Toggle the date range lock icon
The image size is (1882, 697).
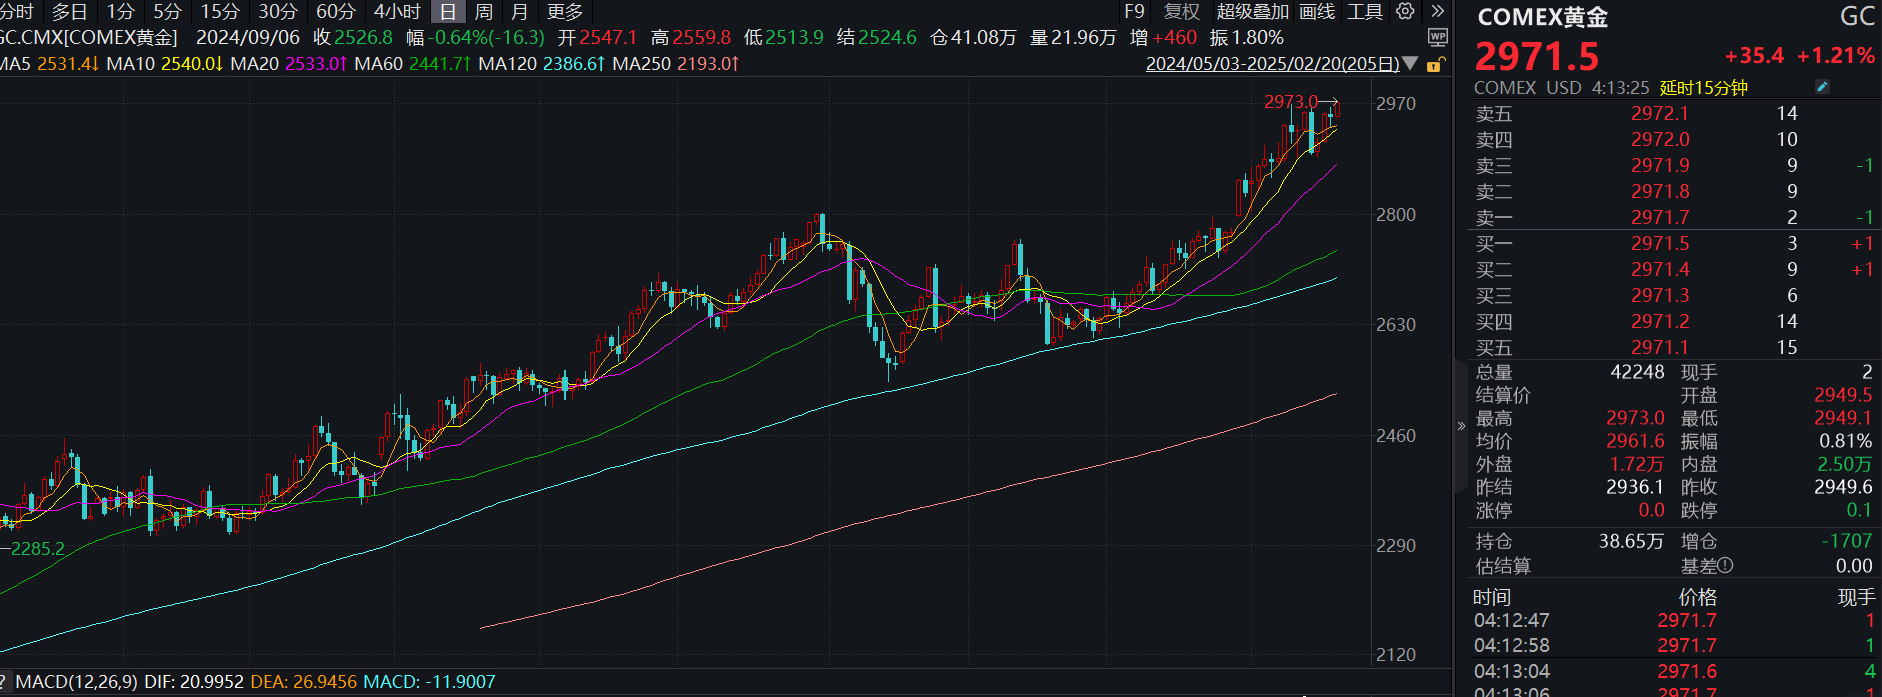point(1434,65)
